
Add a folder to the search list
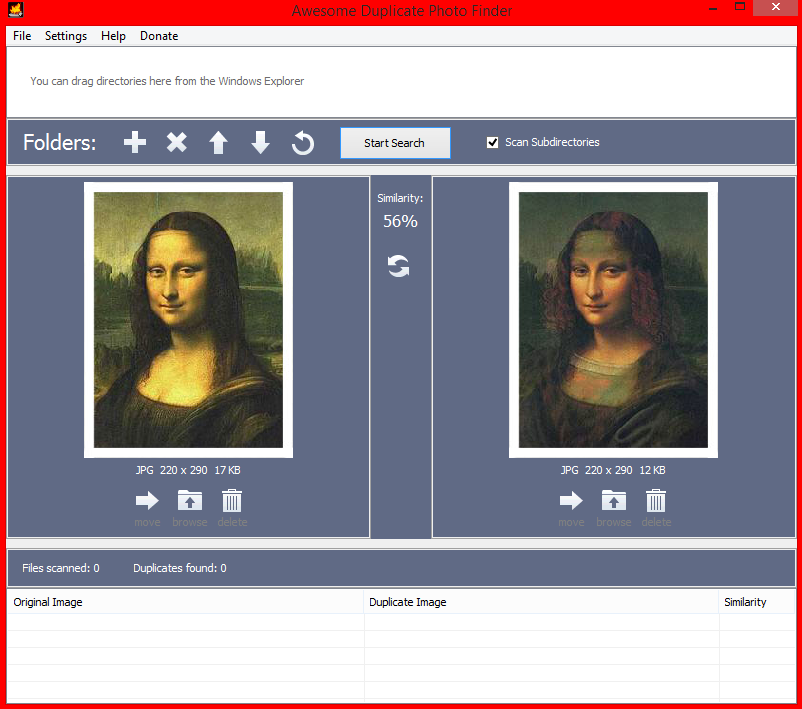(x=134, y=142)
